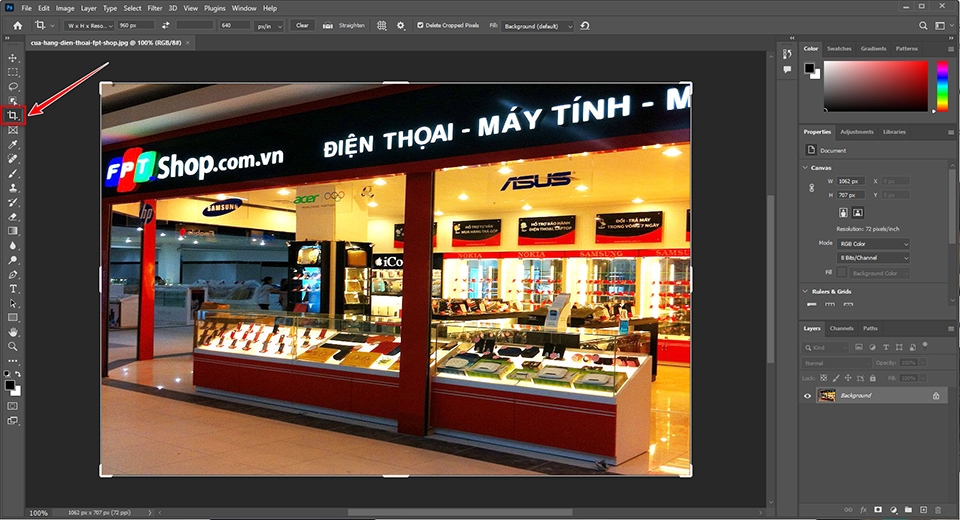The height and width of the screenshot is (520, 960).
Task: Hide the Background layer with eye icon
Action: (808, 396)
